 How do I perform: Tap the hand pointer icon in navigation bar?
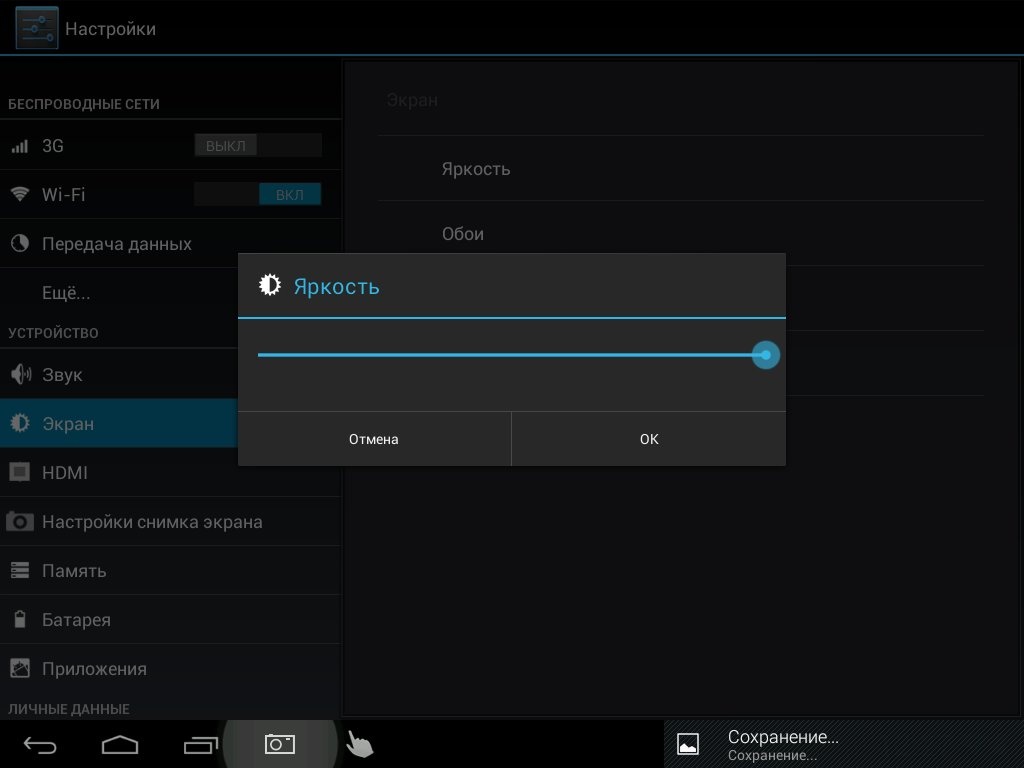point(359,744)
